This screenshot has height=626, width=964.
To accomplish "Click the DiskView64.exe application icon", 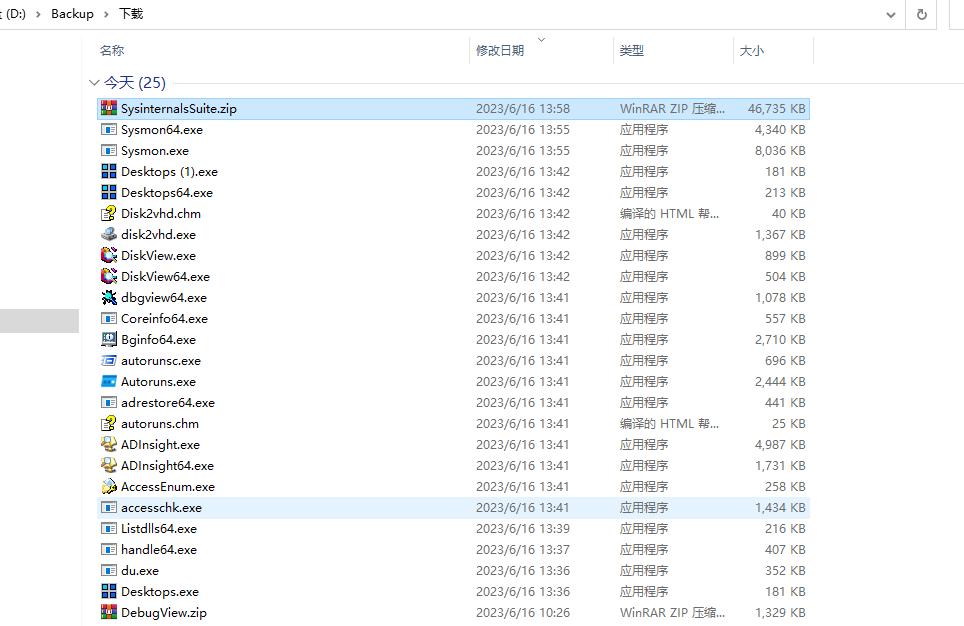I will point(107,276).
